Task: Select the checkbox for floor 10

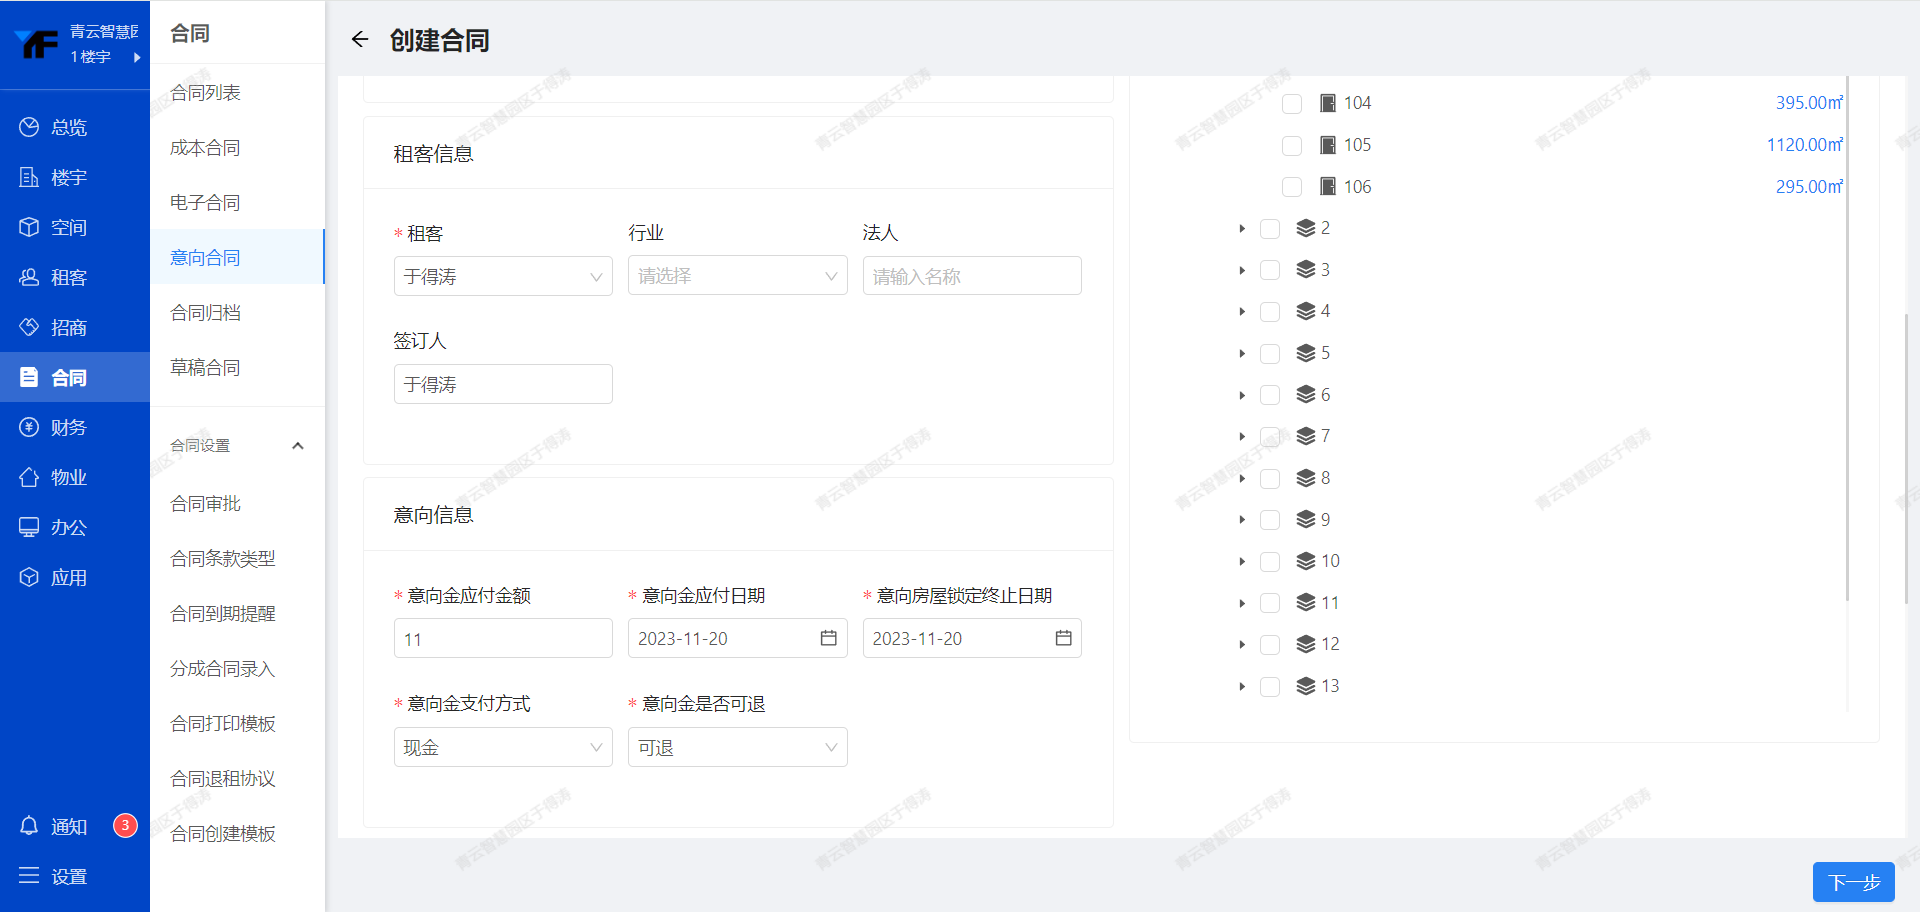Action: (1270, 562)
